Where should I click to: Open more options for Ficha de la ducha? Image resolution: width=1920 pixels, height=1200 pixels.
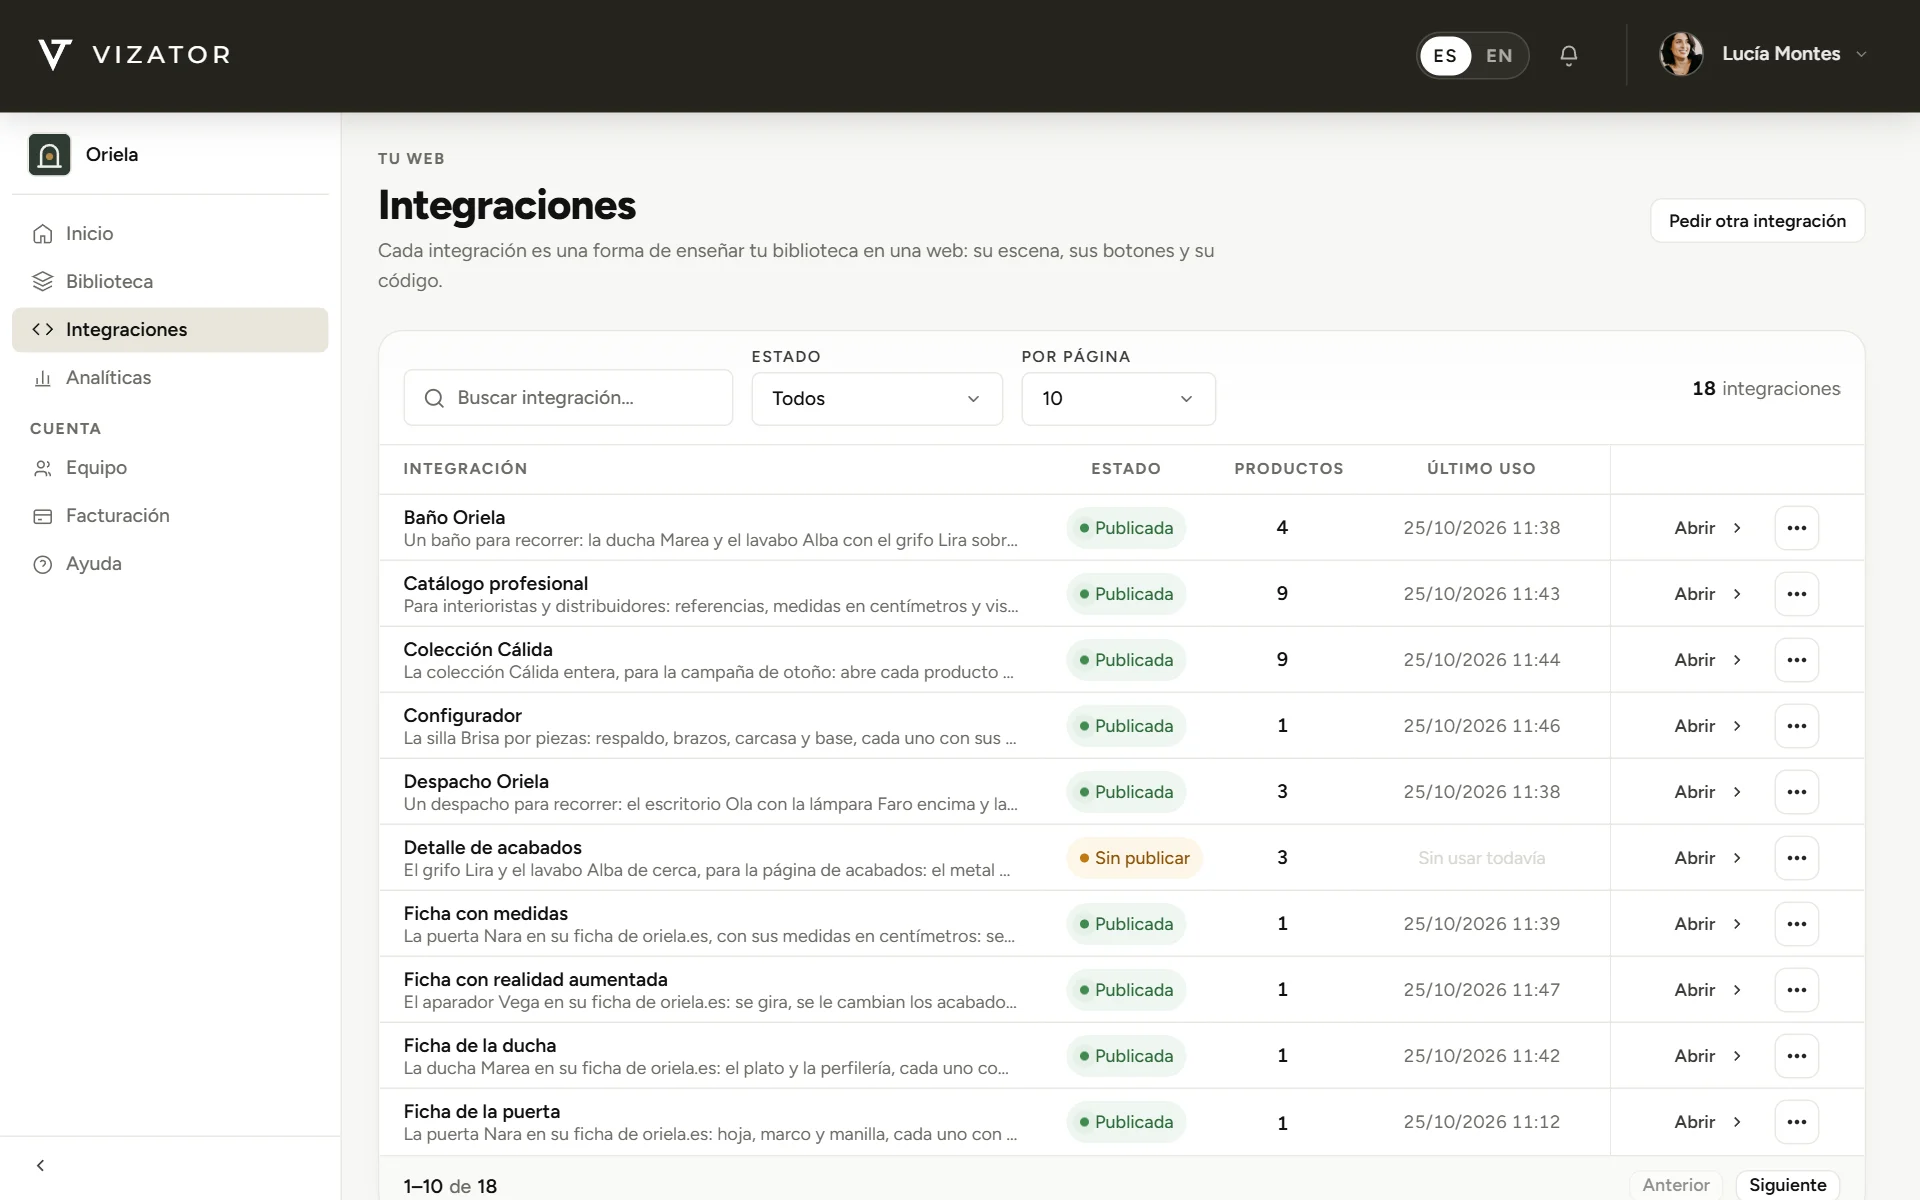[1796, 1056]
